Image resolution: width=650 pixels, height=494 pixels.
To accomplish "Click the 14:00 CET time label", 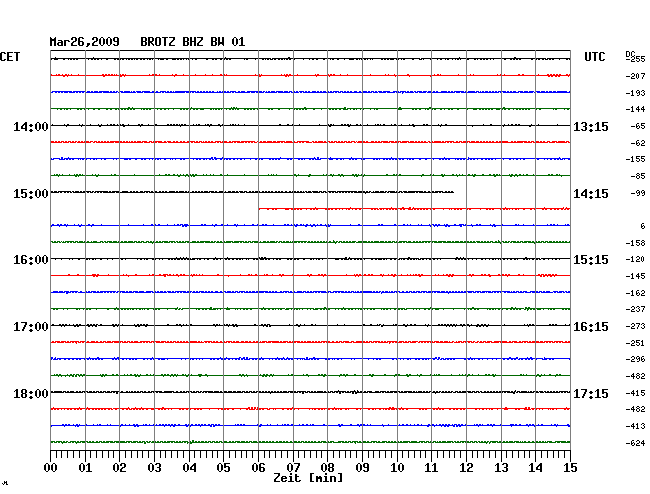I will 31,127.
